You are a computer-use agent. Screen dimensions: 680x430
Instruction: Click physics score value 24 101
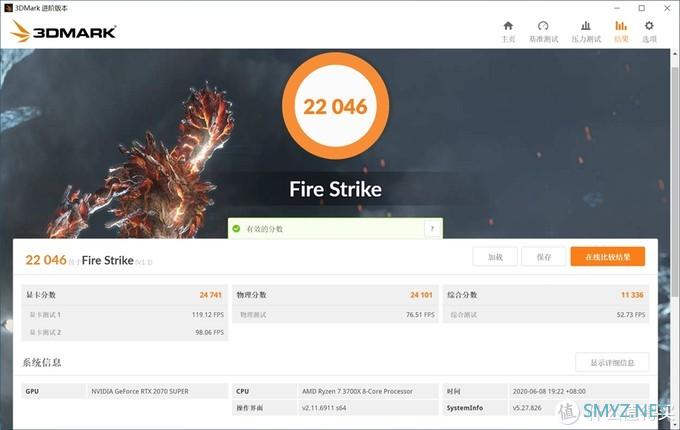(422, 295)
